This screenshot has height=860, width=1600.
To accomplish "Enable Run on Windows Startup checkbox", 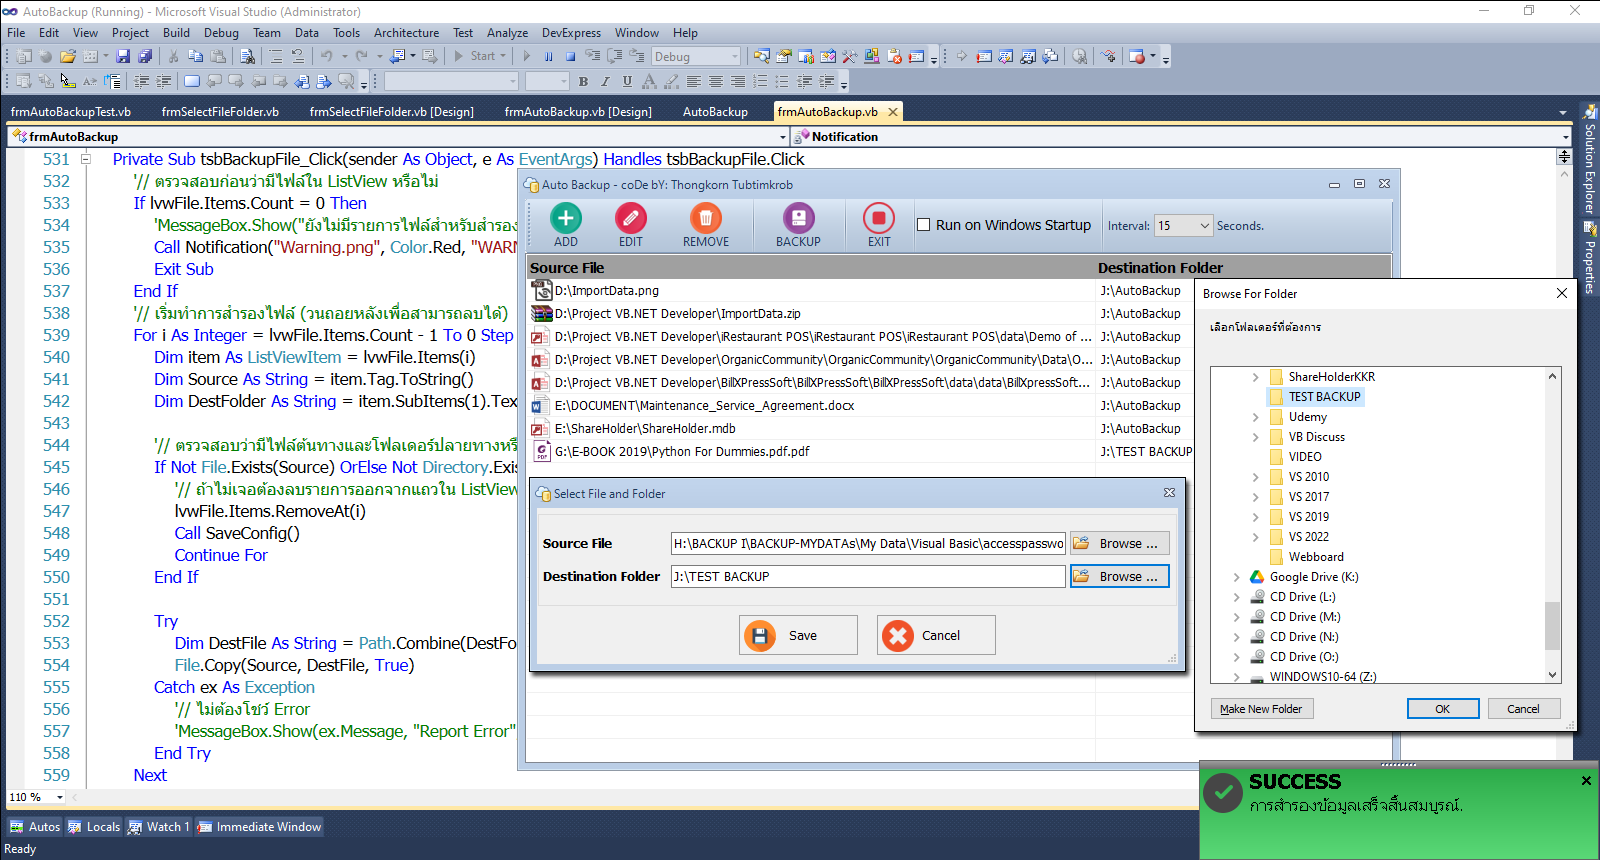I will (924, 225).
